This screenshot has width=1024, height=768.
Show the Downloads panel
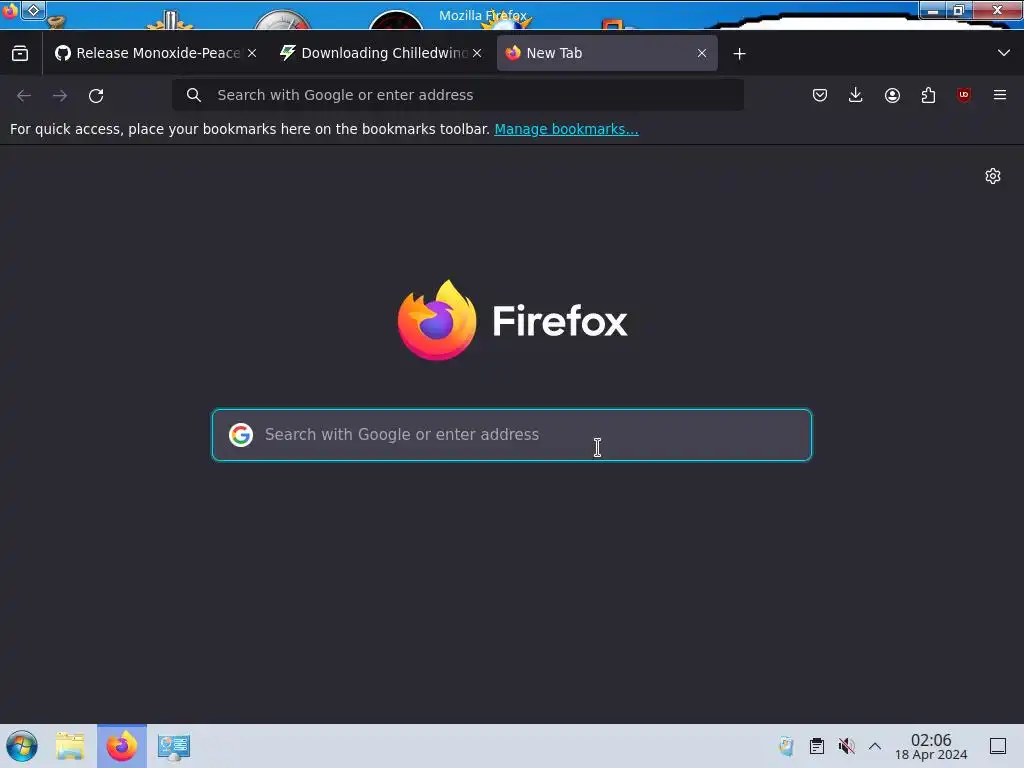point(856,95)
